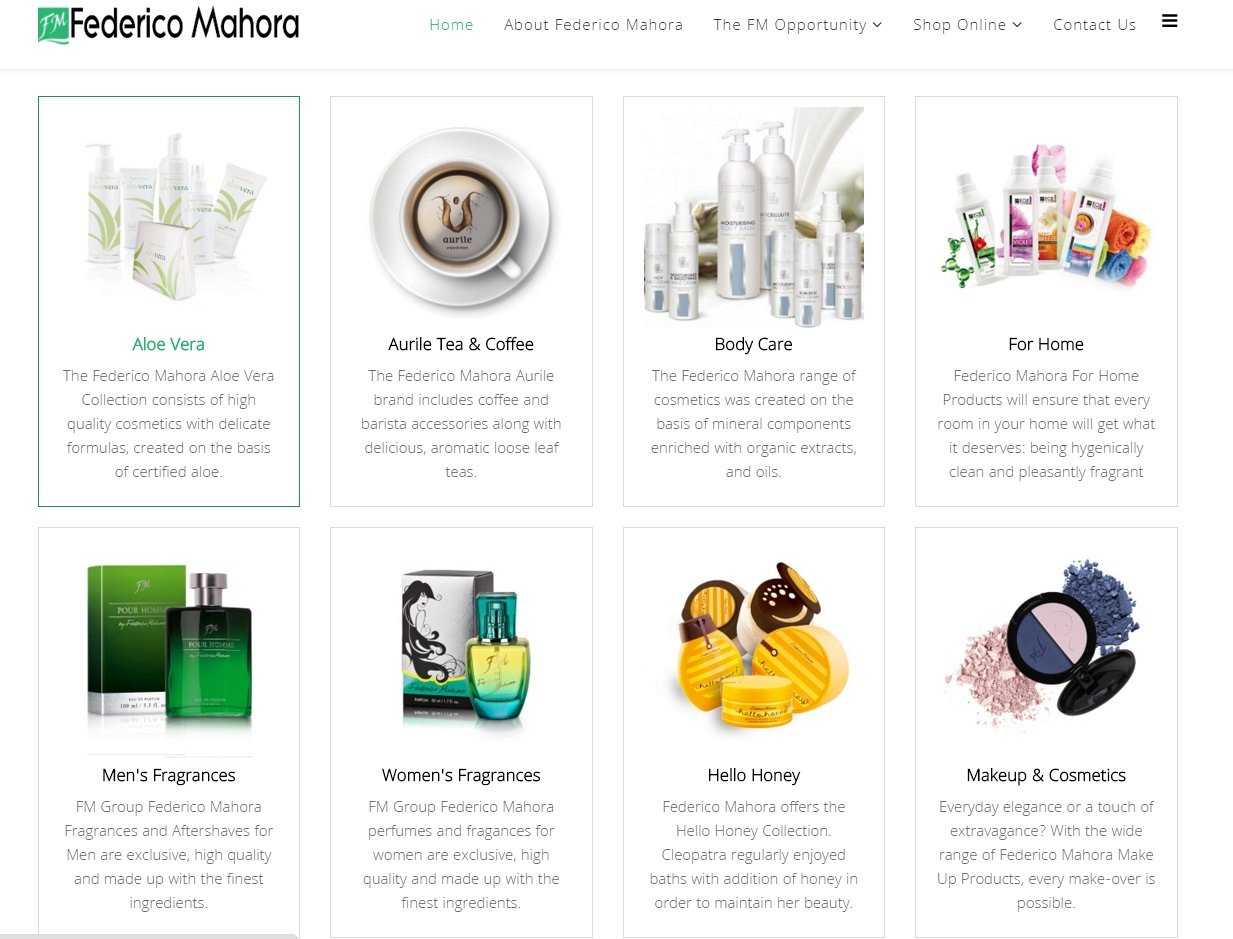Expand The FM Opportunity dropdown
Image resolution: width=1233 pixels, height=939 pixels.
797,25
